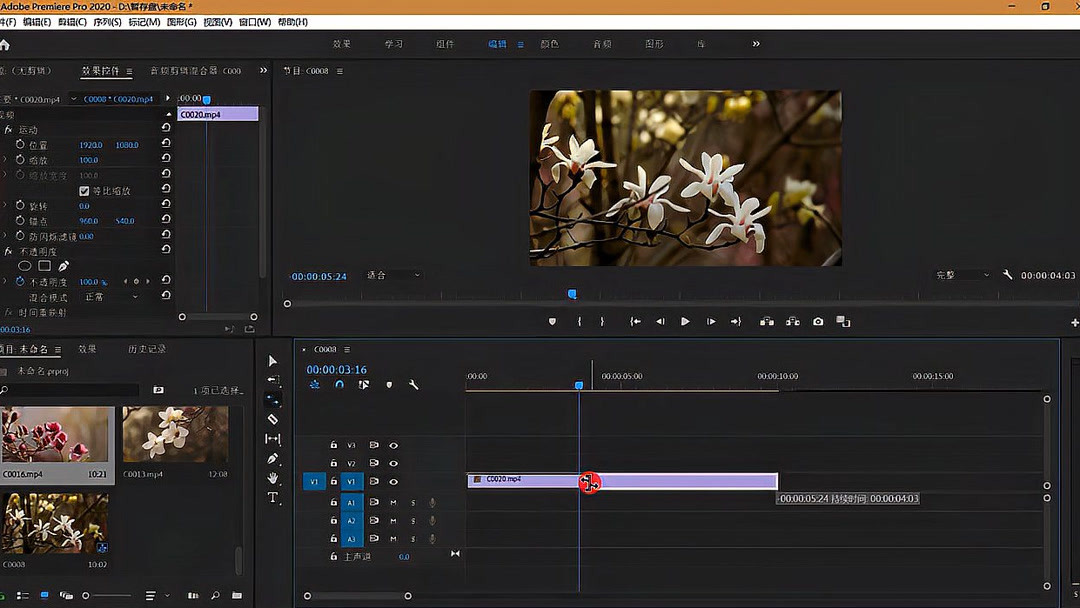Image resolution: width=1080 pixels, height=608 pixels.
Task: Switch to the 颜色 workspace tab
Action: (549, 44)
